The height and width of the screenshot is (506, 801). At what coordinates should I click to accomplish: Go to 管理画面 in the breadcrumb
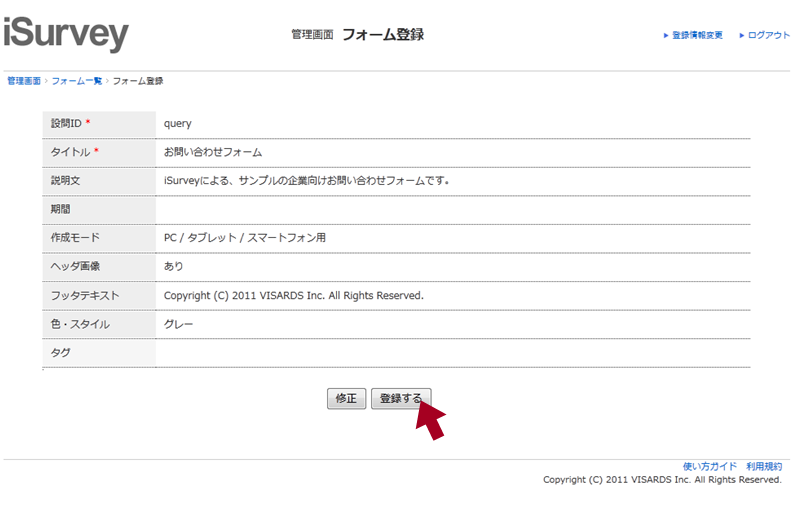[x=24, y=80]
